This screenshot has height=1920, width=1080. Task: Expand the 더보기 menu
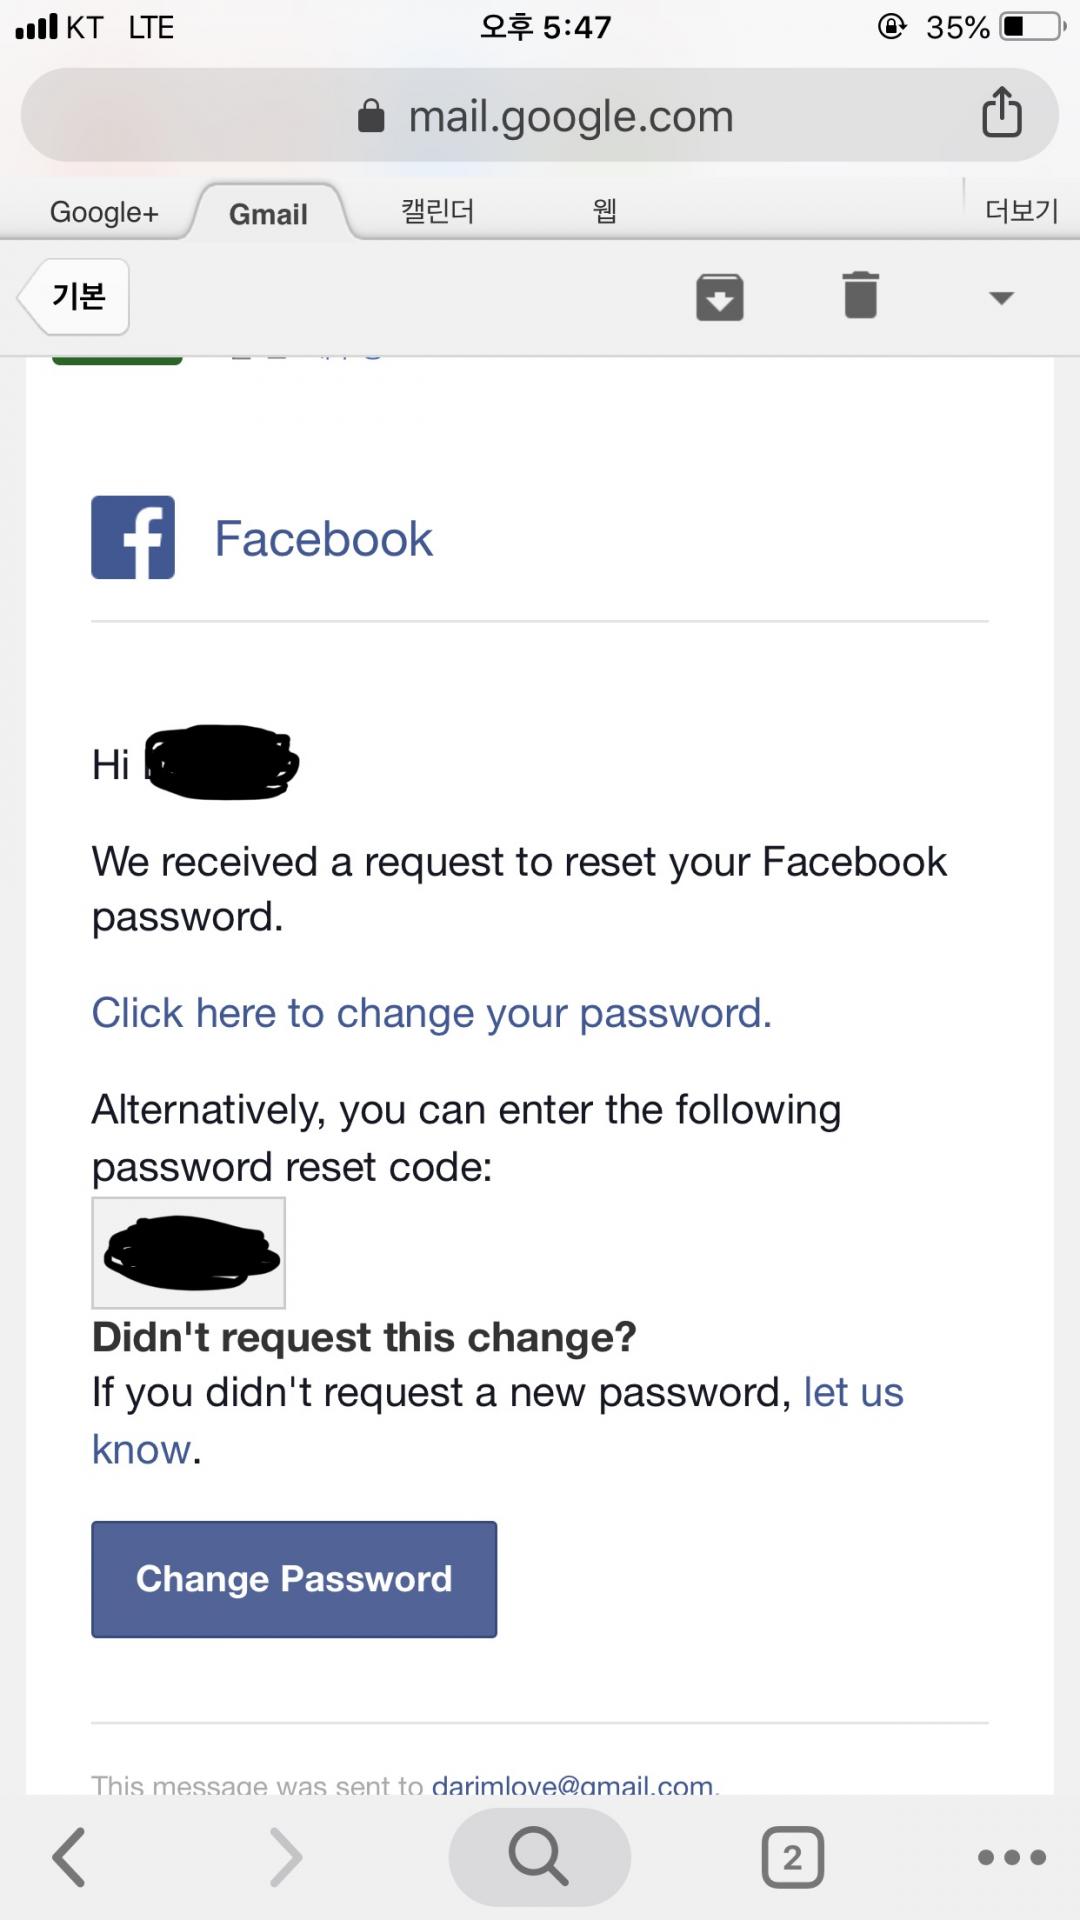coord(1020,211)
